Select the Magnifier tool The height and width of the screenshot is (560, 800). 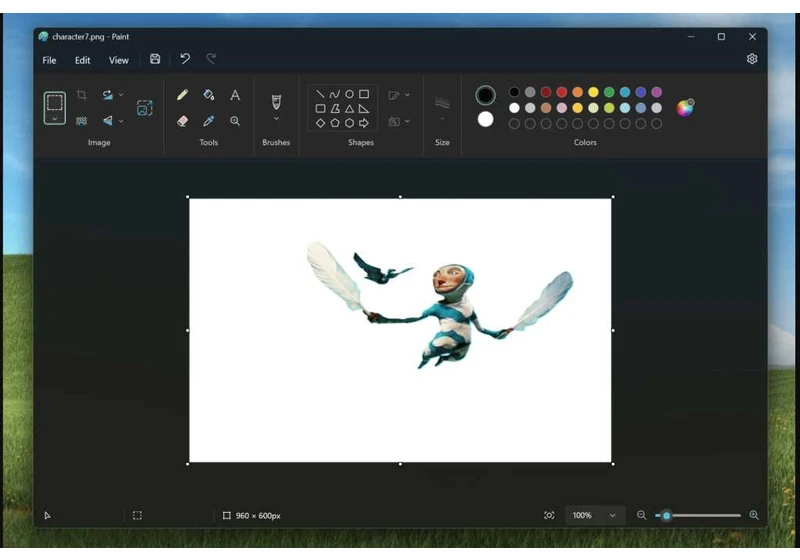(235, 121)
